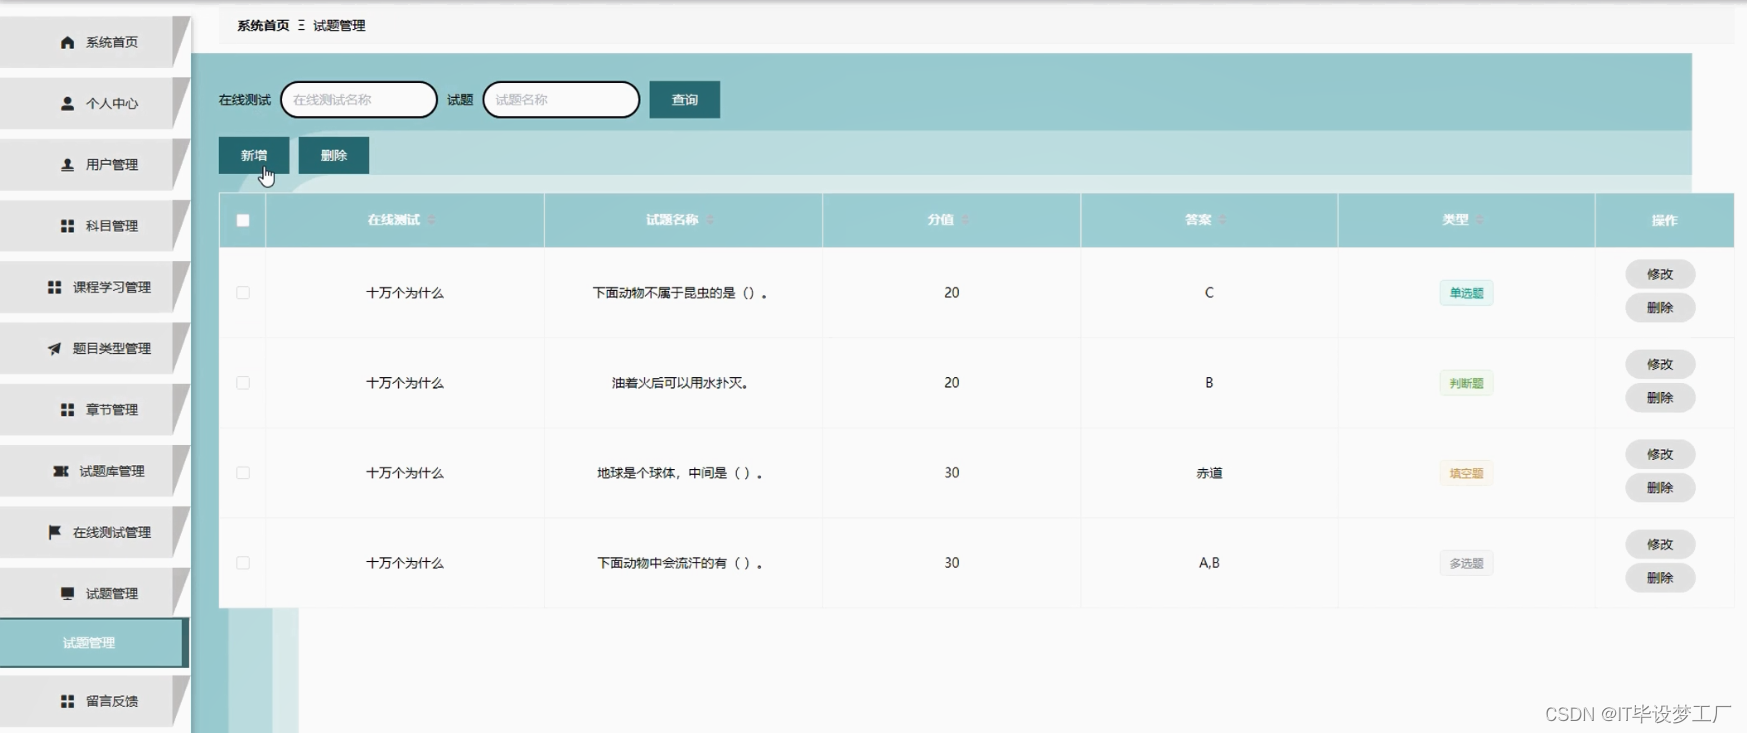The image size is (1747, 733).
Task: Click the 单选题 type tag
Action: tap(1466, 293)
